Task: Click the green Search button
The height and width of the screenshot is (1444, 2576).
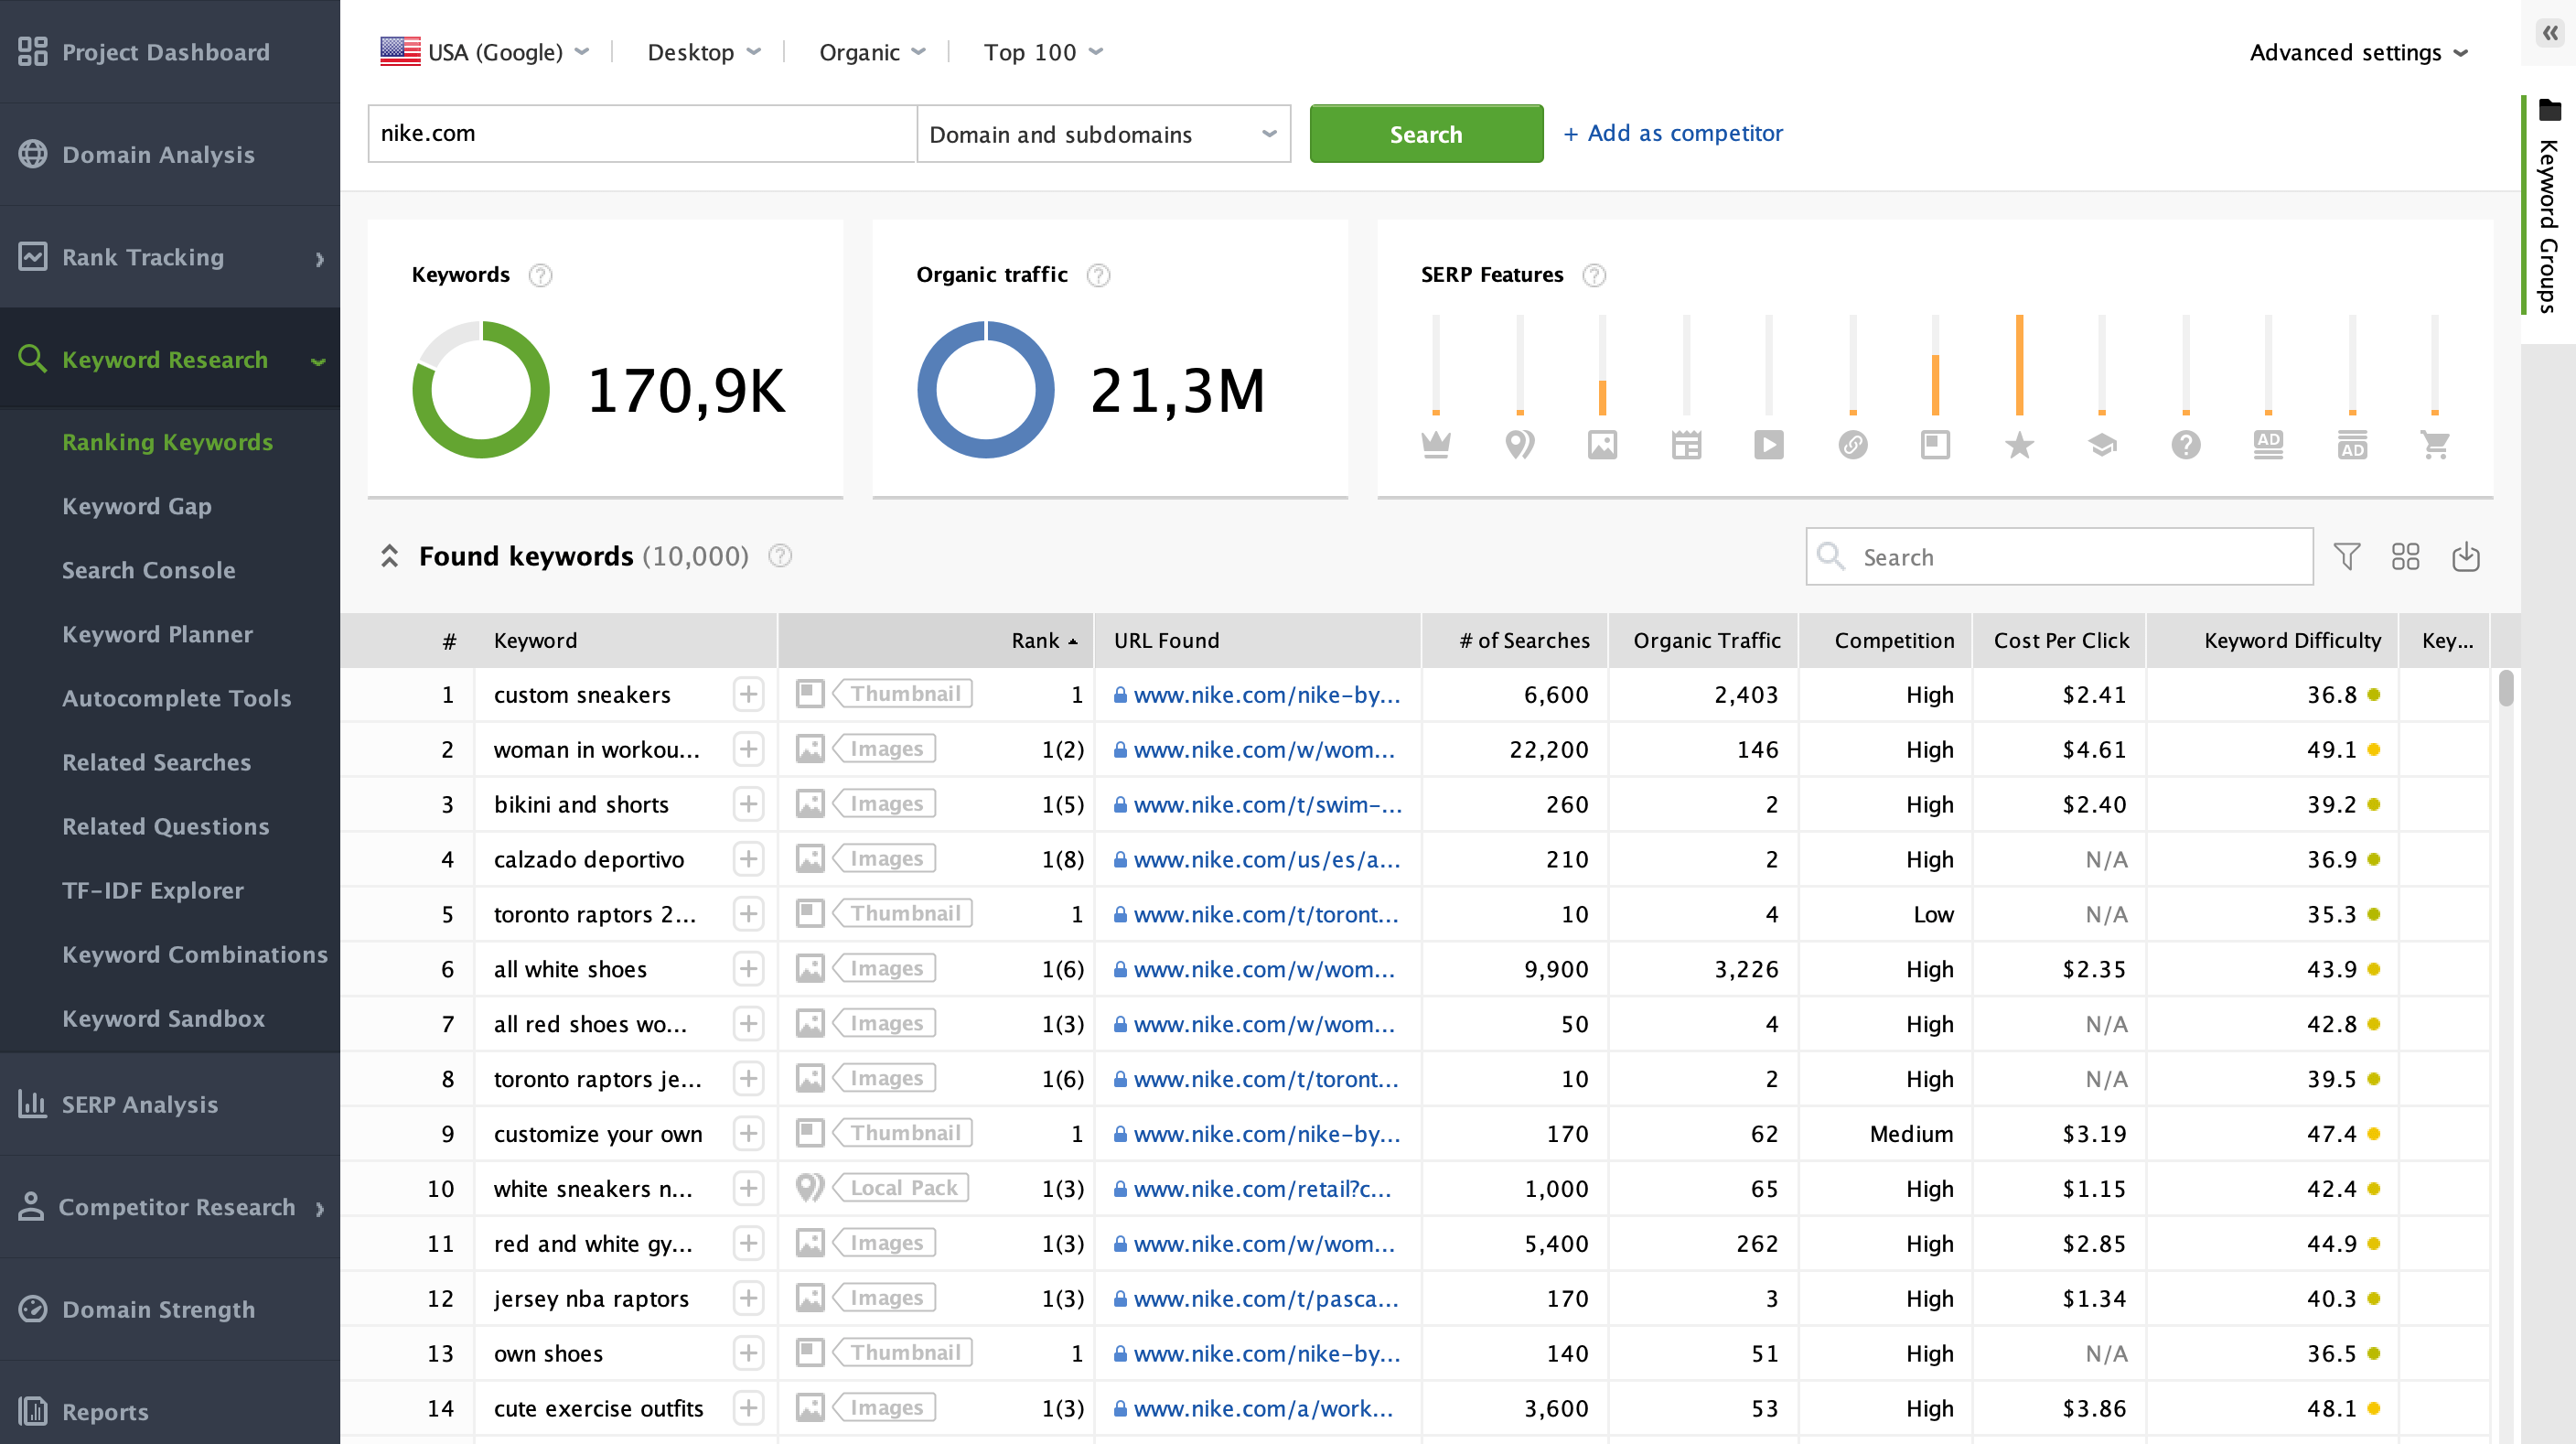Action: pyautogui.click(x=1426, y=134)
